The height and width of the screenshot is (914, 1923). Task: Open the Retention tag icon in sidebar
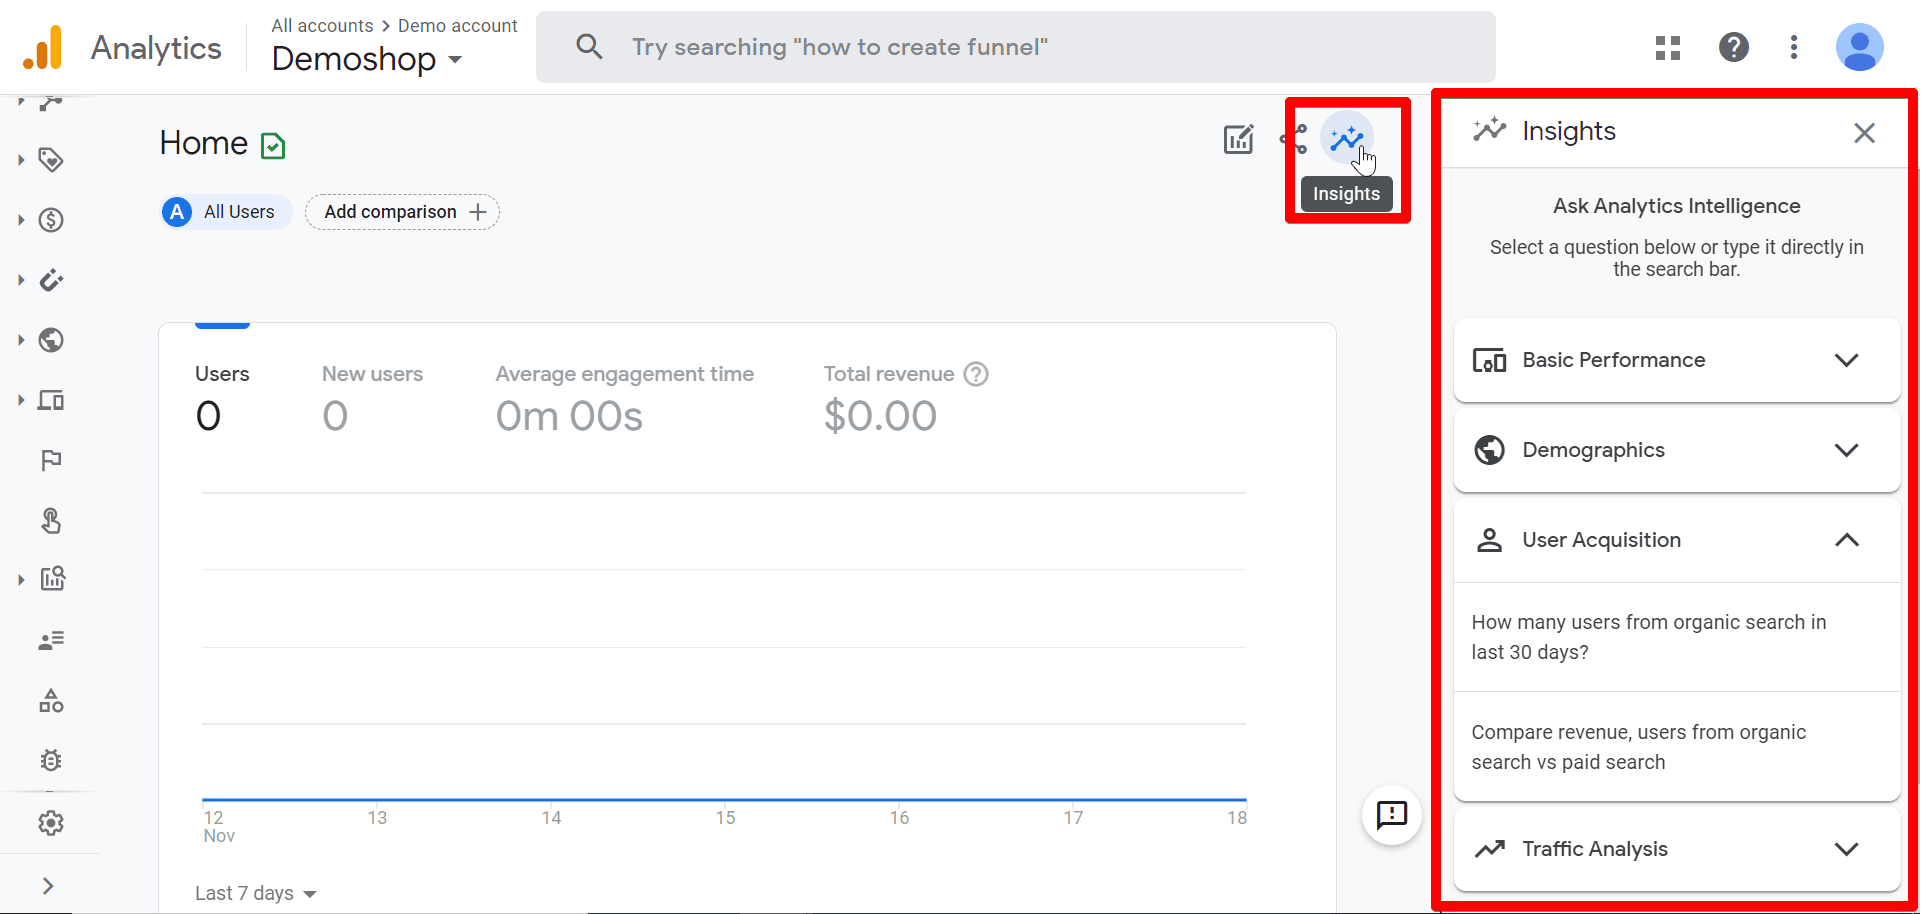(51, 160)
